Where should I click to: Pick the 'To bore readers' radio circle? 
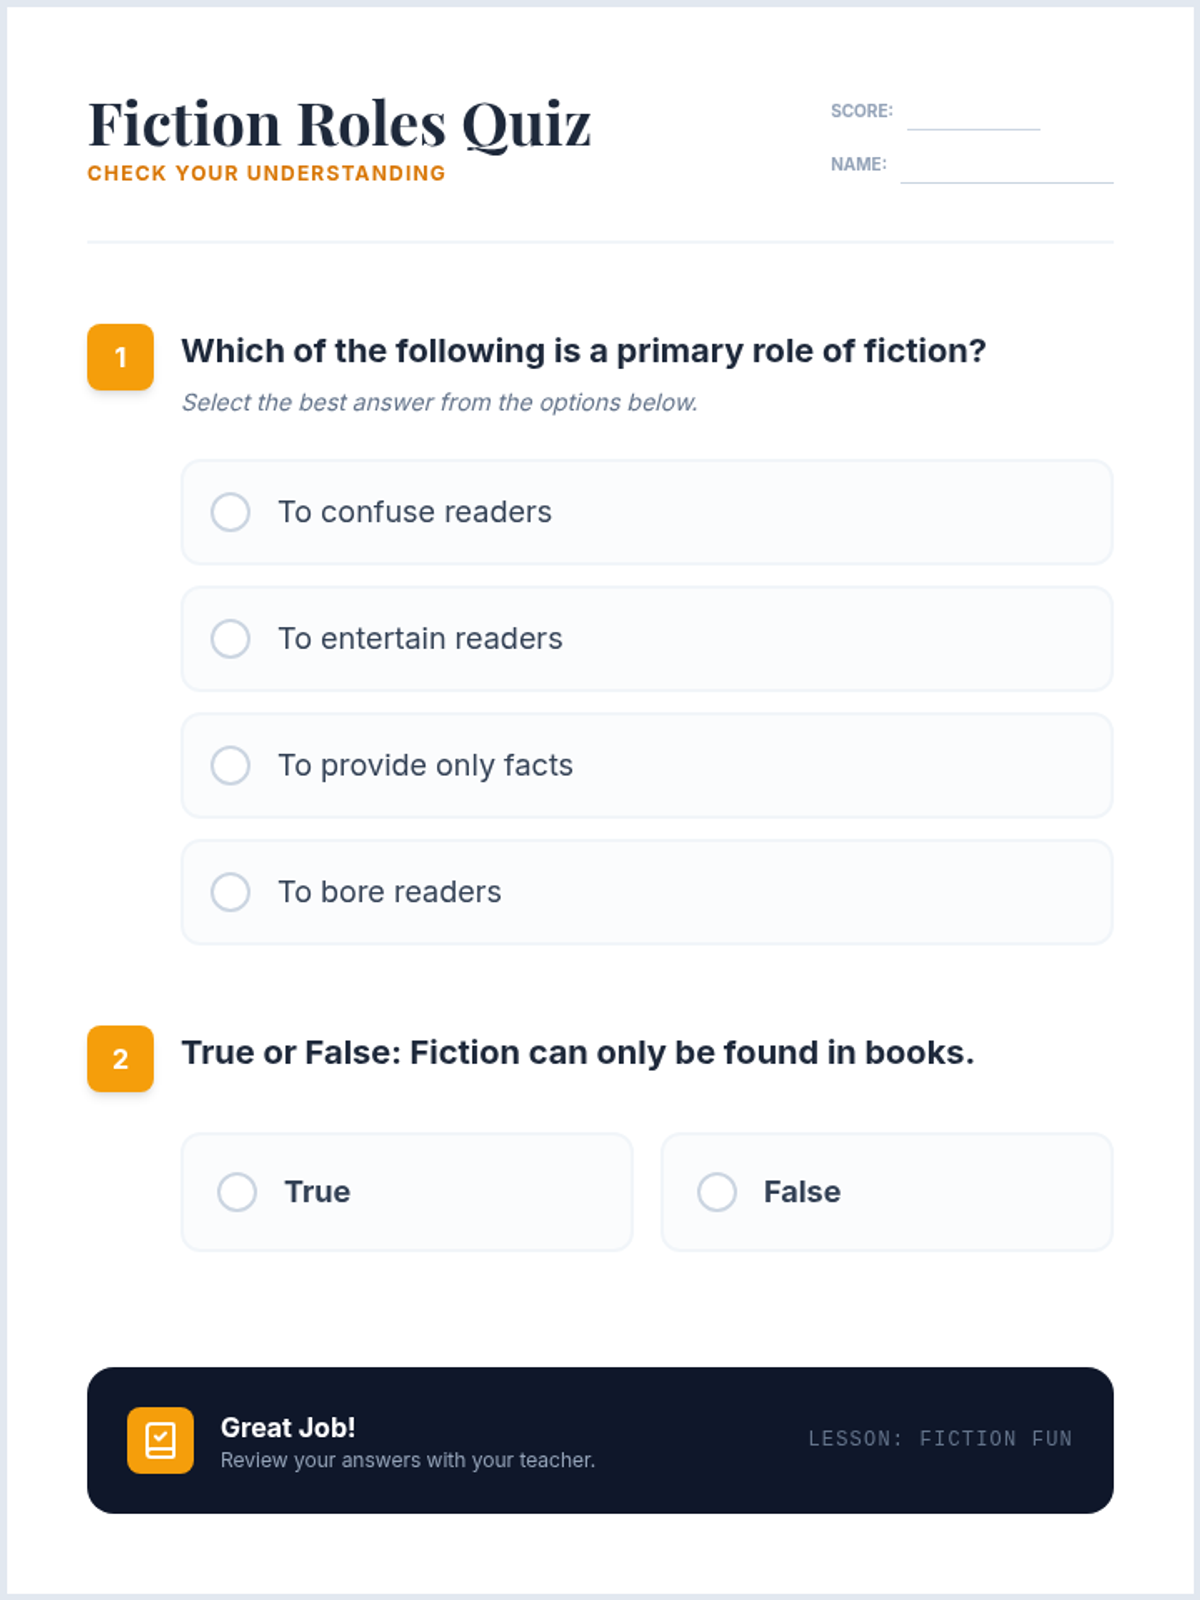[x=230, y=892]
